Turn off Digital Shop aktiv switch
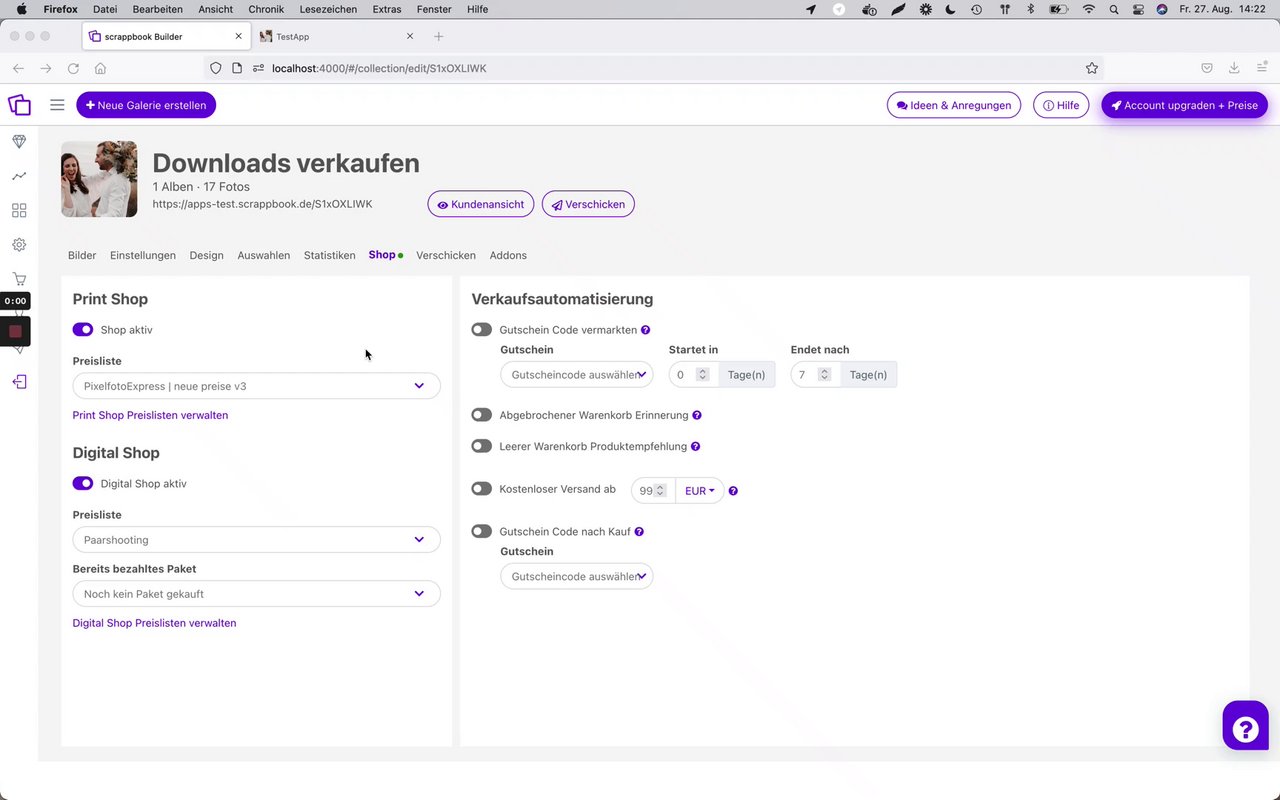 point(83,484)
